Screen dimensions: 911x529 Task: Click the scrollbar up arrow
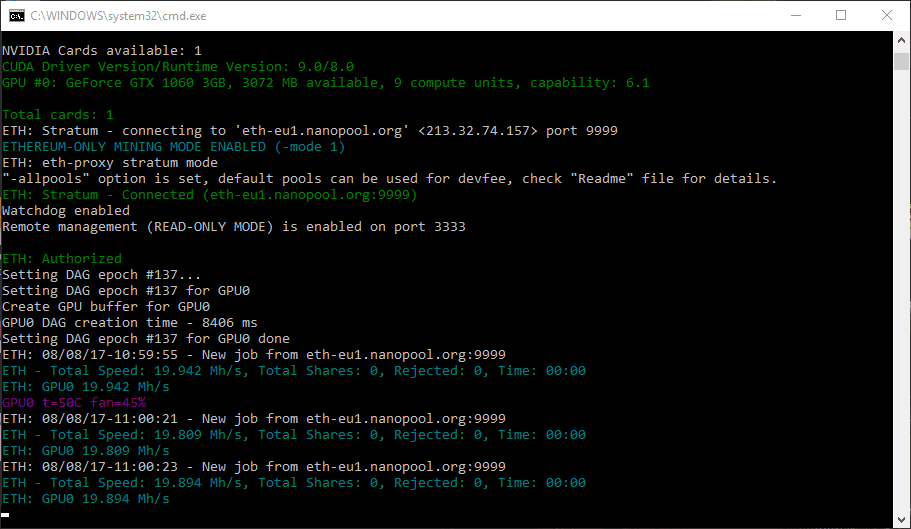click(x=901, y=40)
